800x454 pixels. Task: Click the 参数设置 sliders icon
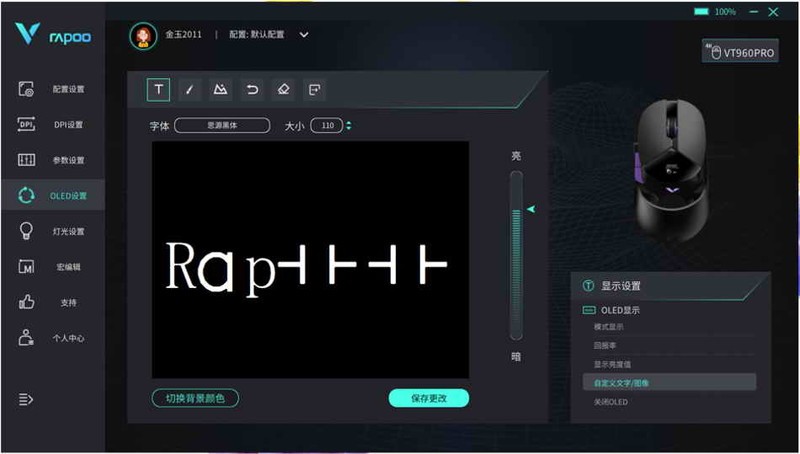click(x=26, y=160)
